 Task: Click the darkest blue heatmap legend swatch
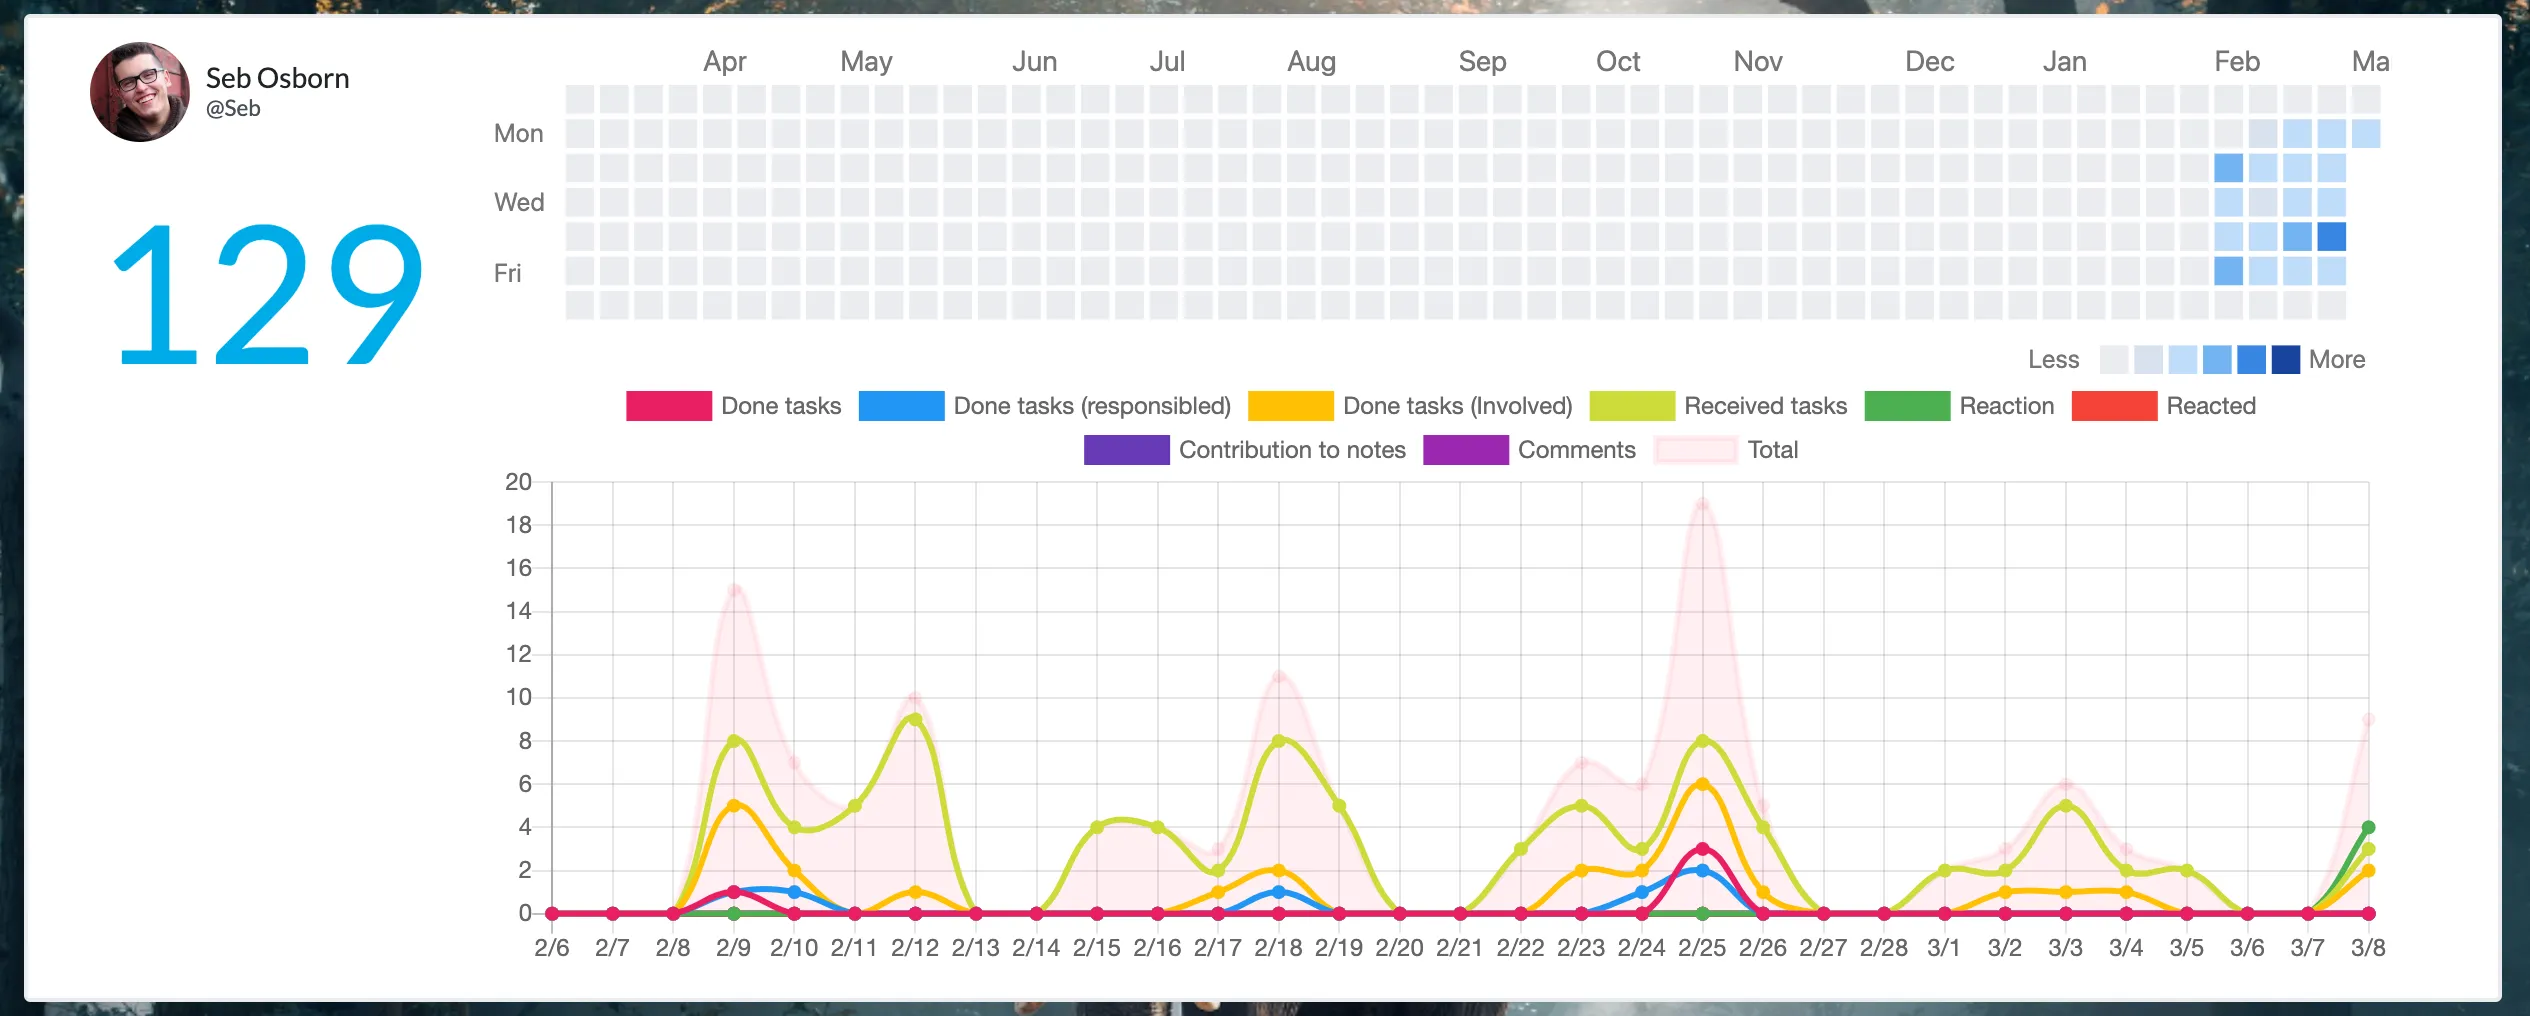2286,359
